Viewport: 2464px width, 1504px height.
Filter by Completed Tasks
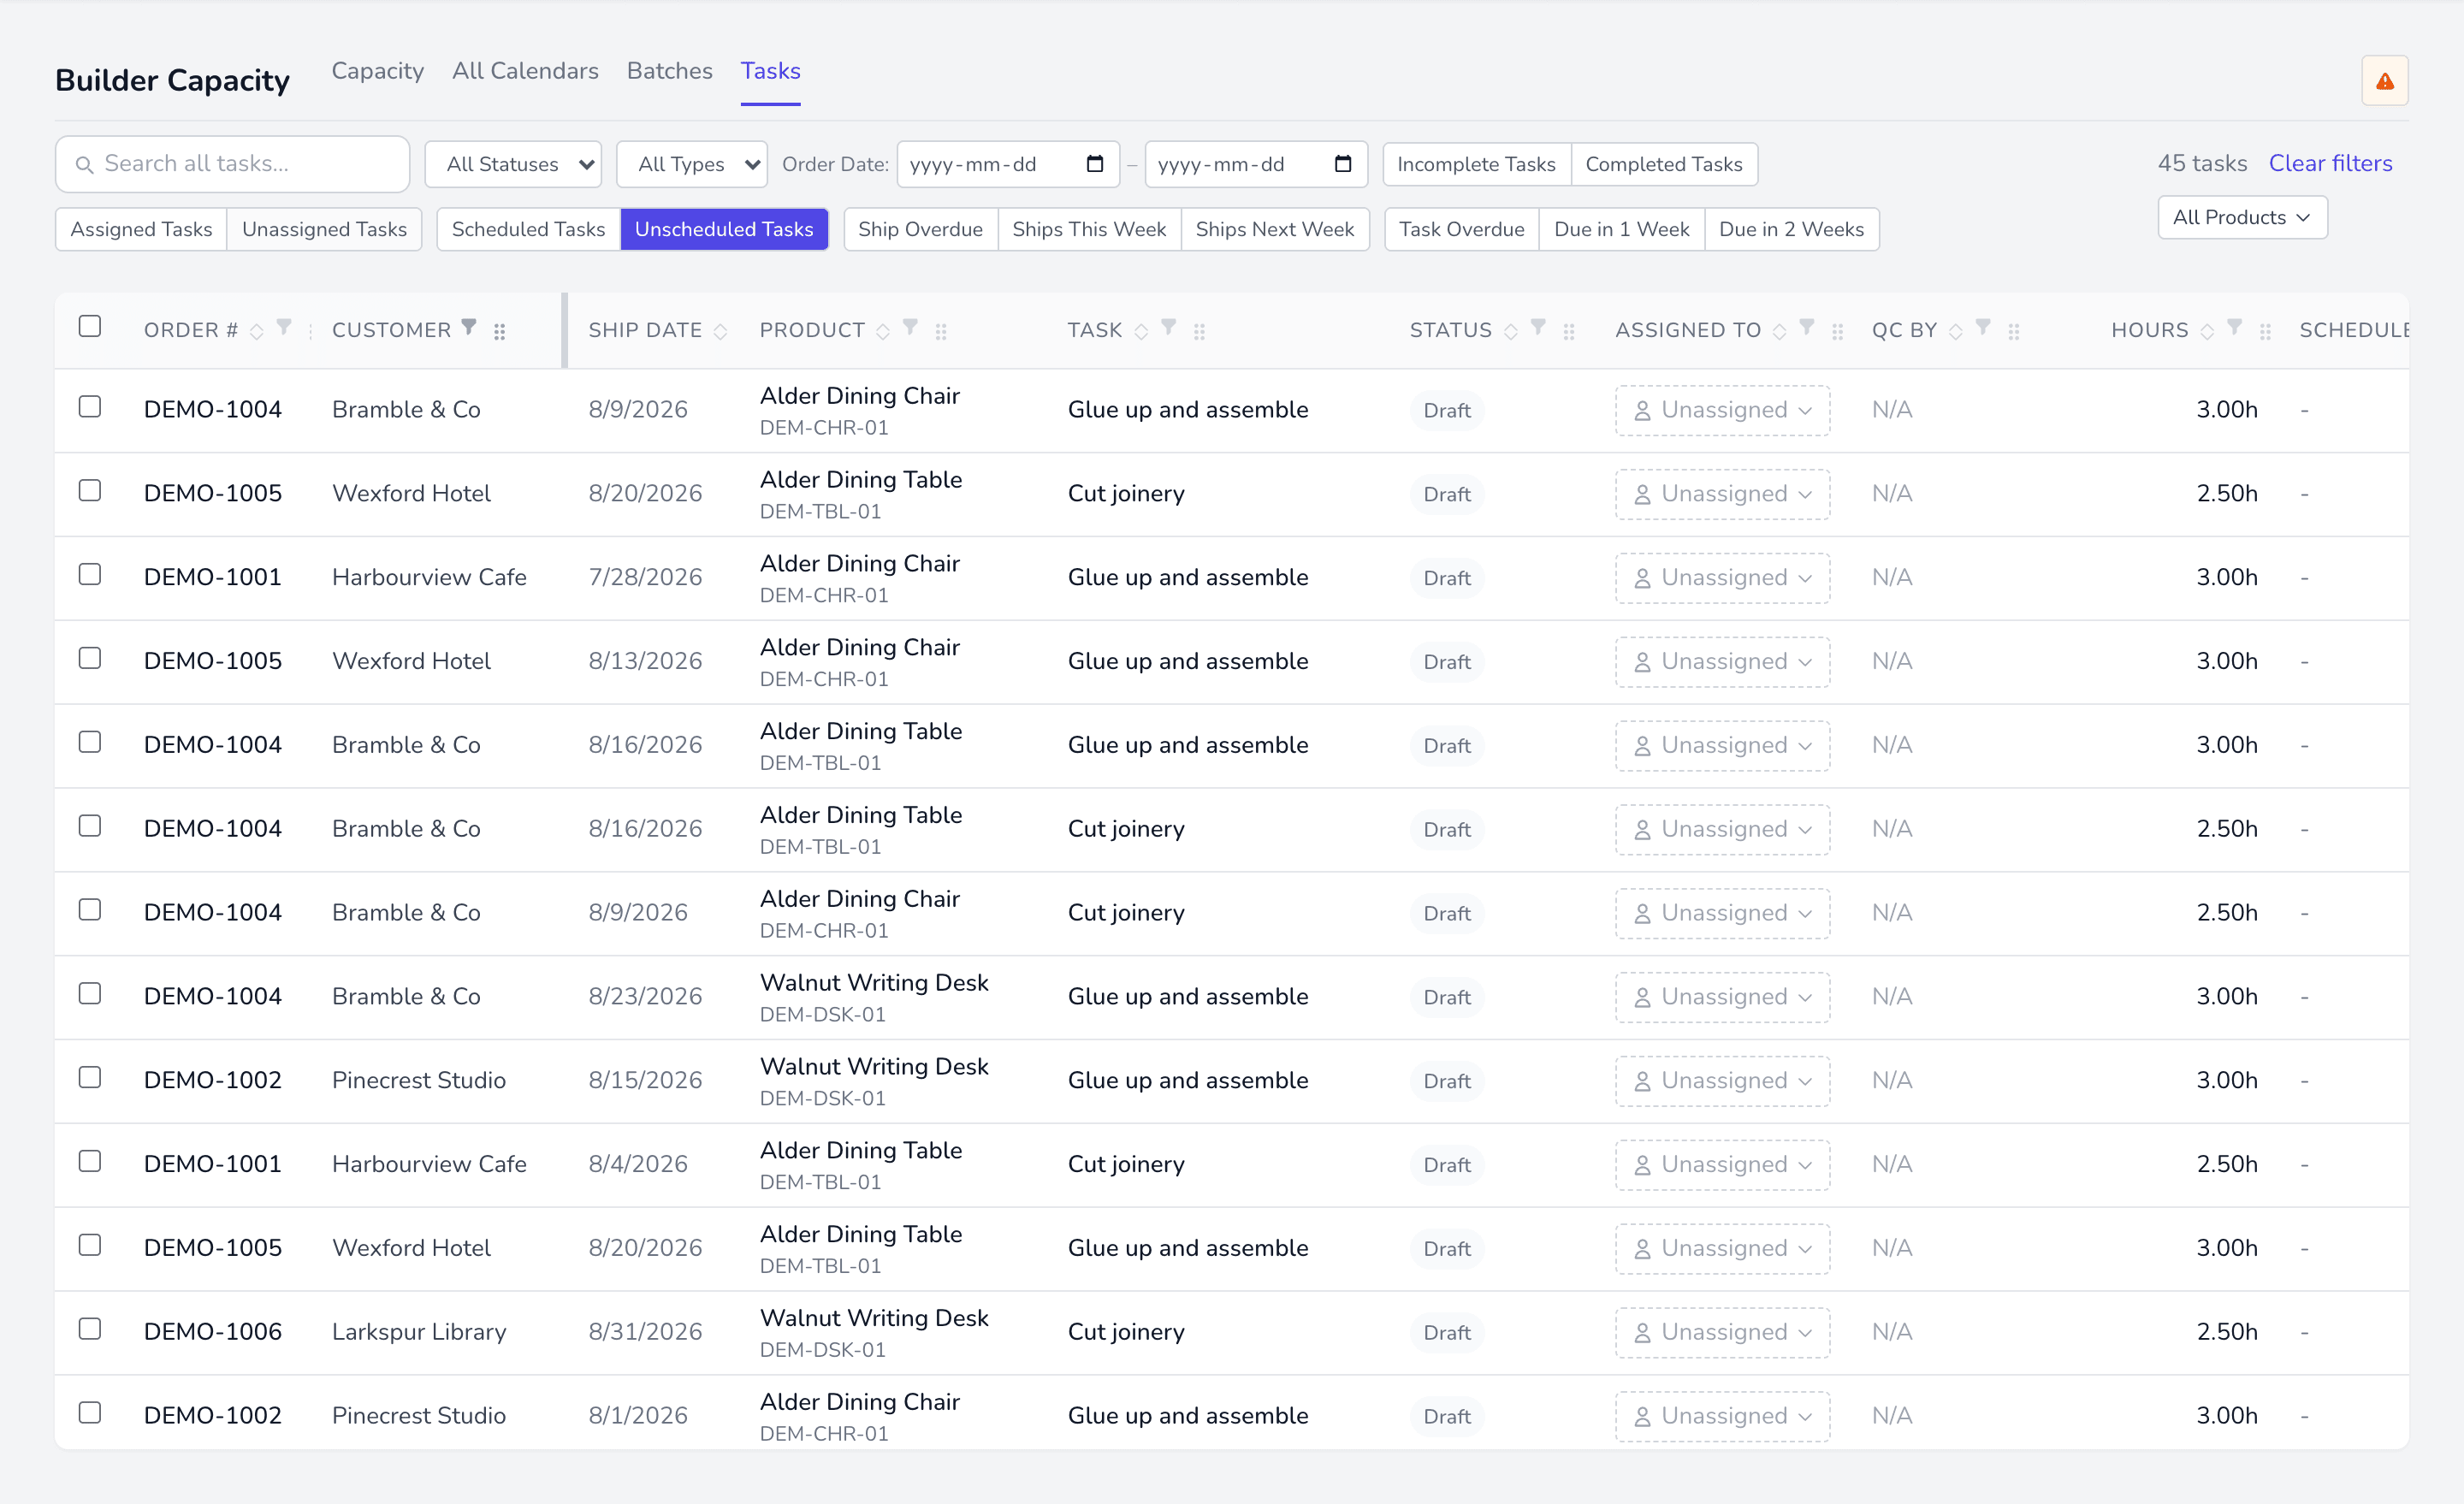(1664, 164)
